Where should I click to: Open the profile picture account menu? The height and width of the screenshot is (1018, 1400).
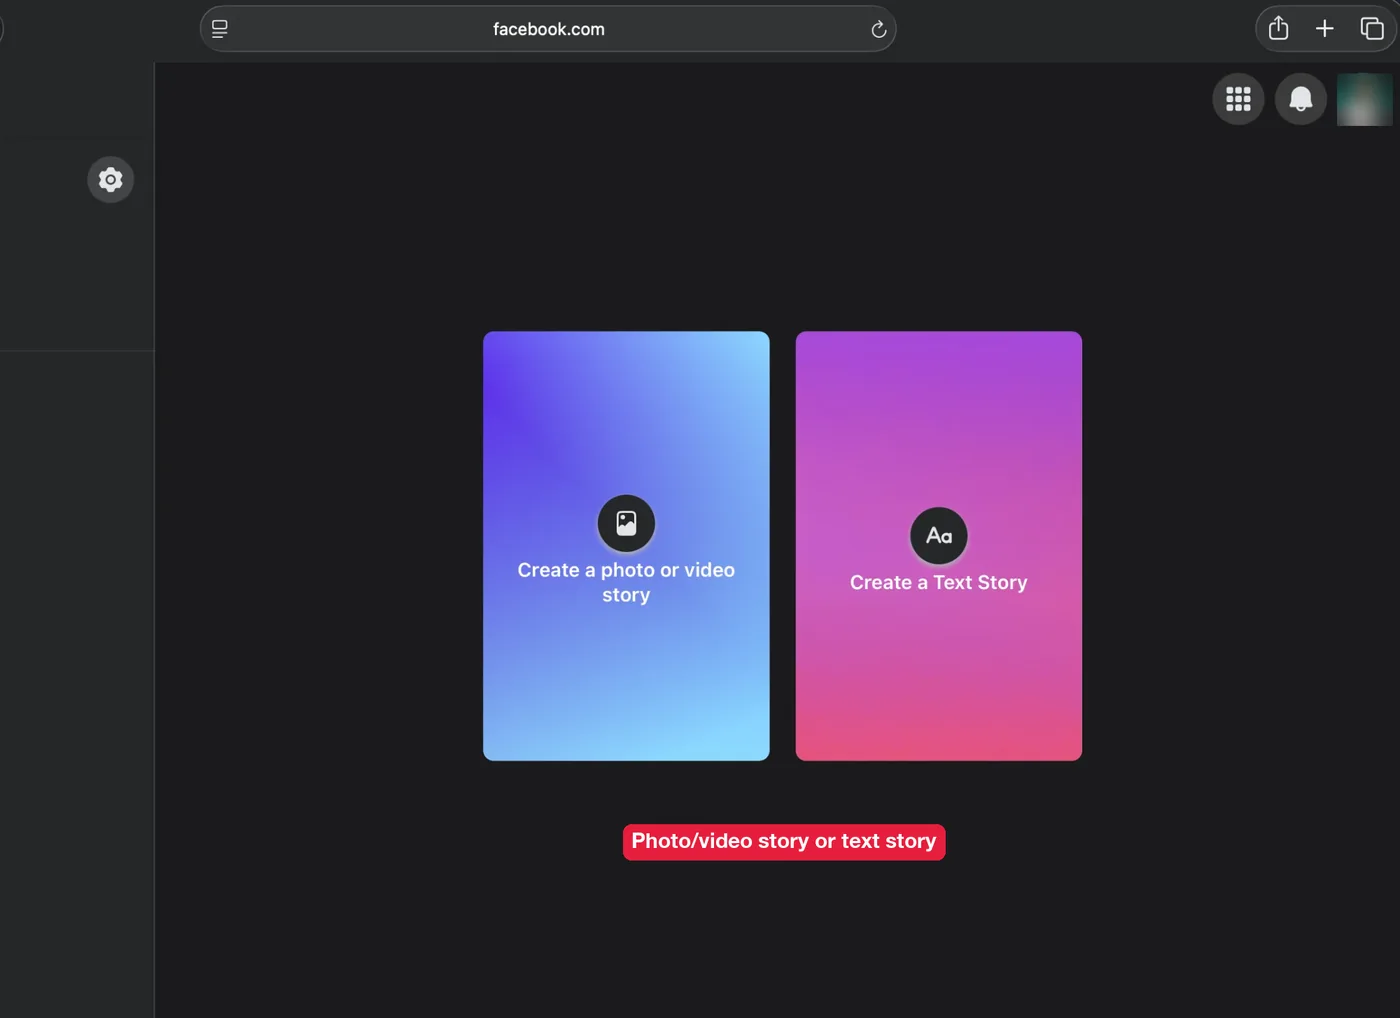click(x=1364, y=99)
